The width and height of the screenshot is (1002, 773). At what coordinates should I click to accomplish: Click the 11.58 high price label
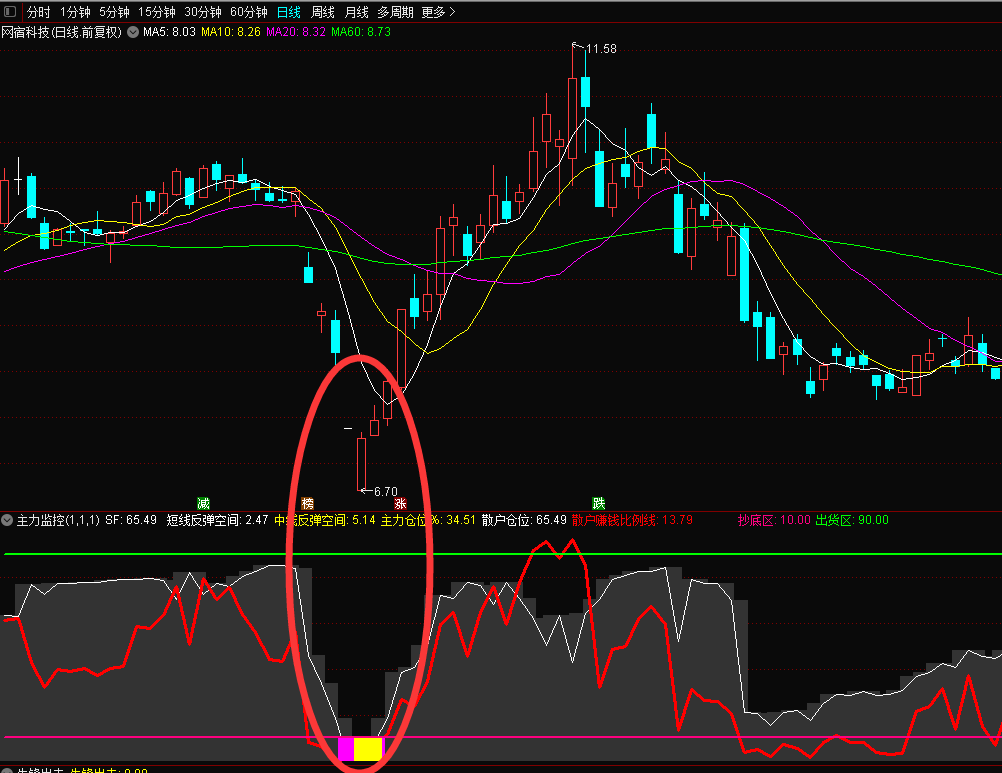[601, 48]
